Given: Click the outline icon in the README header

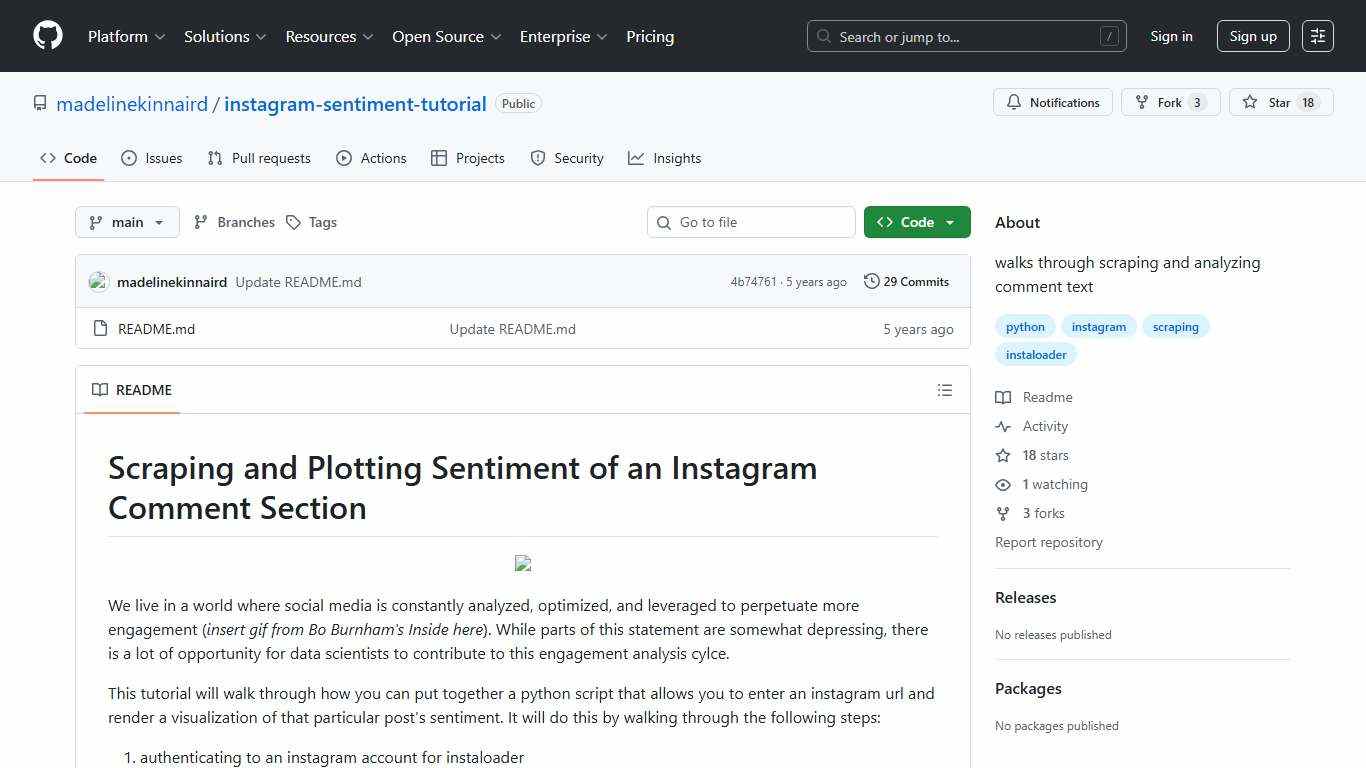Looking at the screenshot, I should (x=944, y=390).
